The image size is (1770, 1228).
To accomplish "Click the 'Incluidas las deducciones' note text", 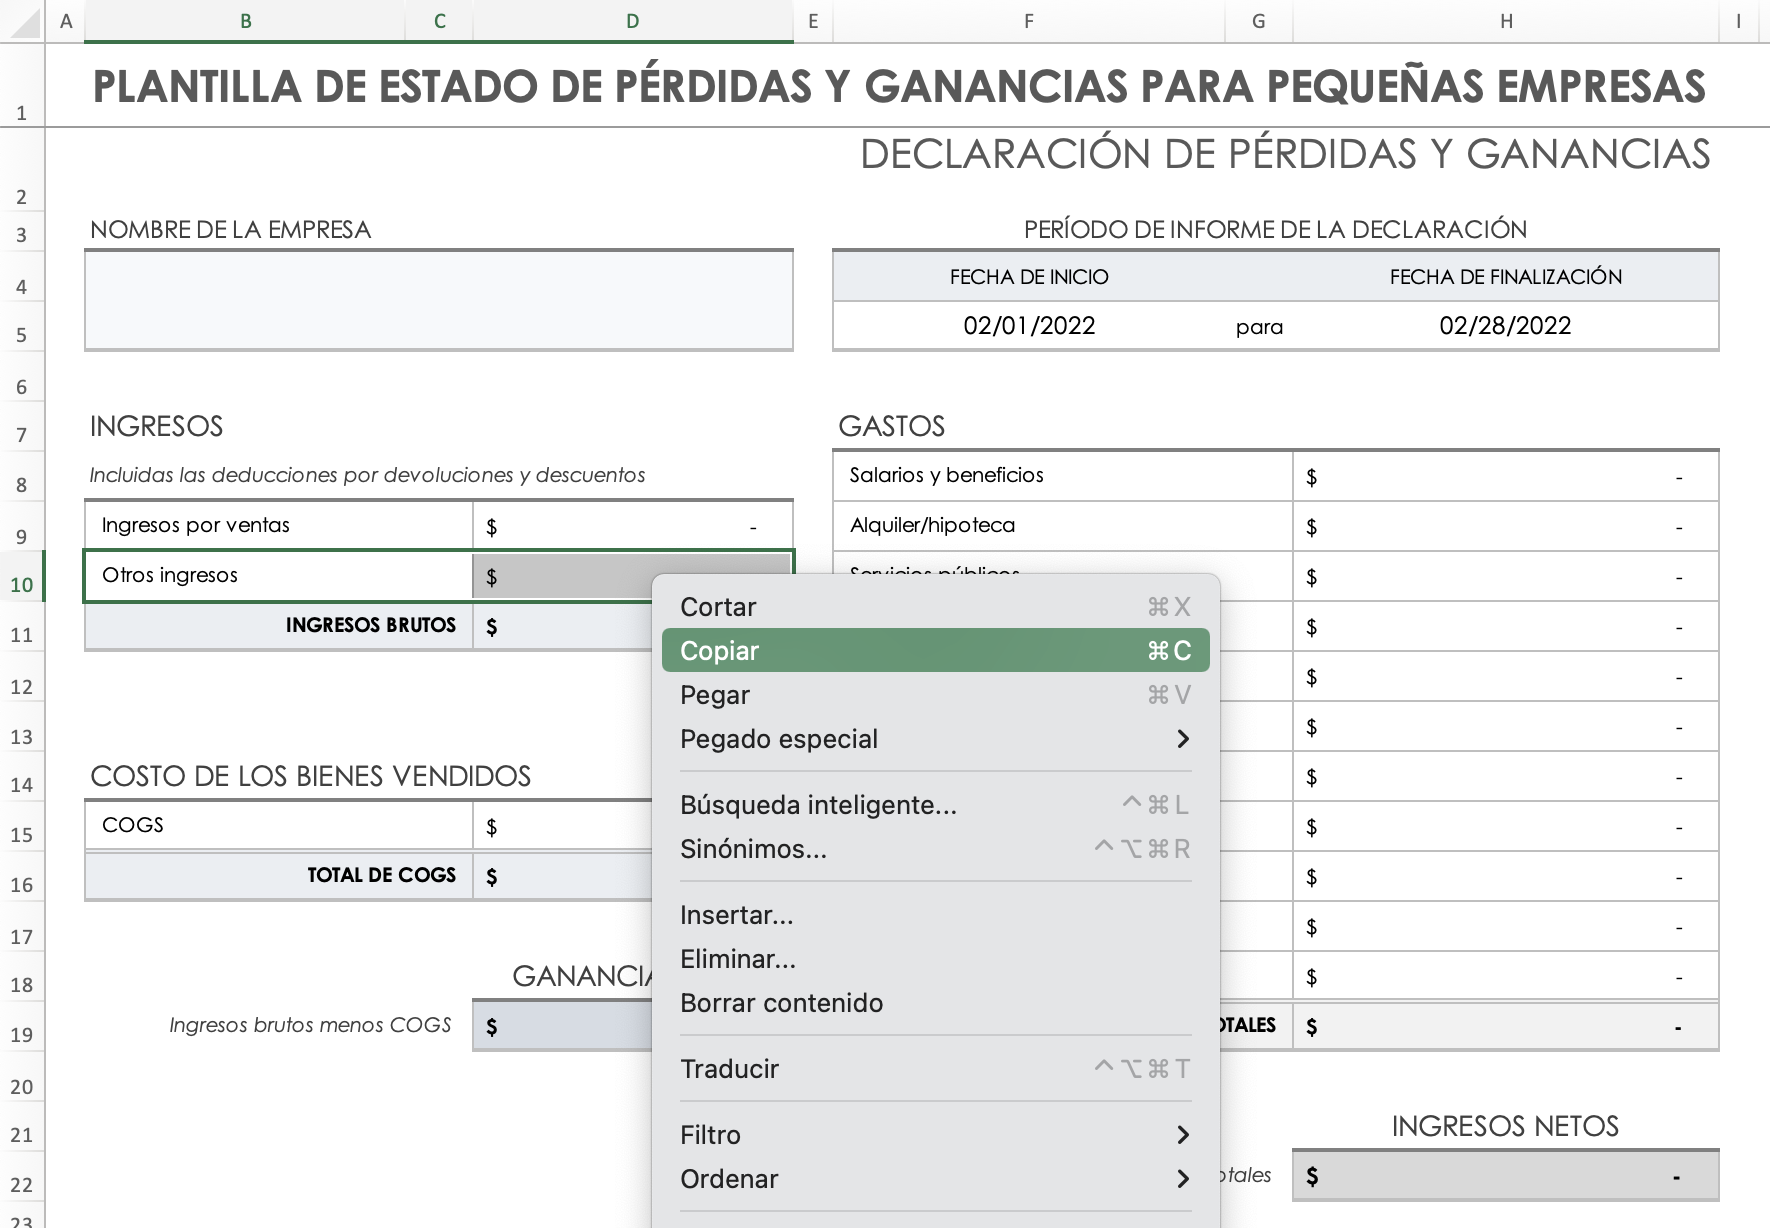I will [x=367, y=475].
